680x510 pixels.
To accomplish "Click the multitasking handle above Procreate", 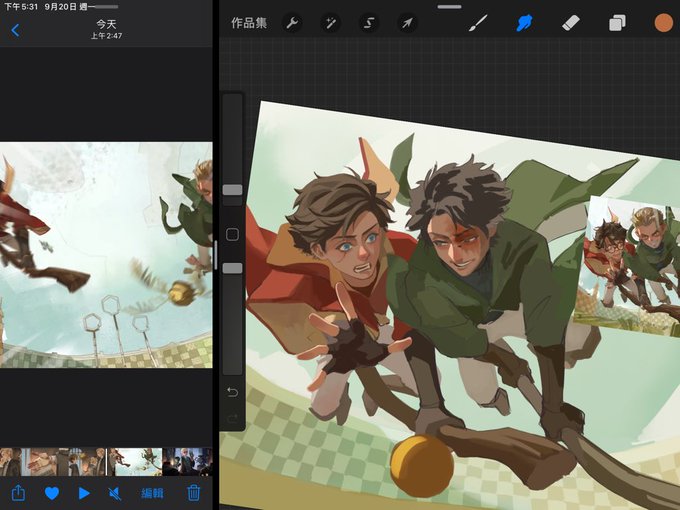I will (x=449, y=7).
